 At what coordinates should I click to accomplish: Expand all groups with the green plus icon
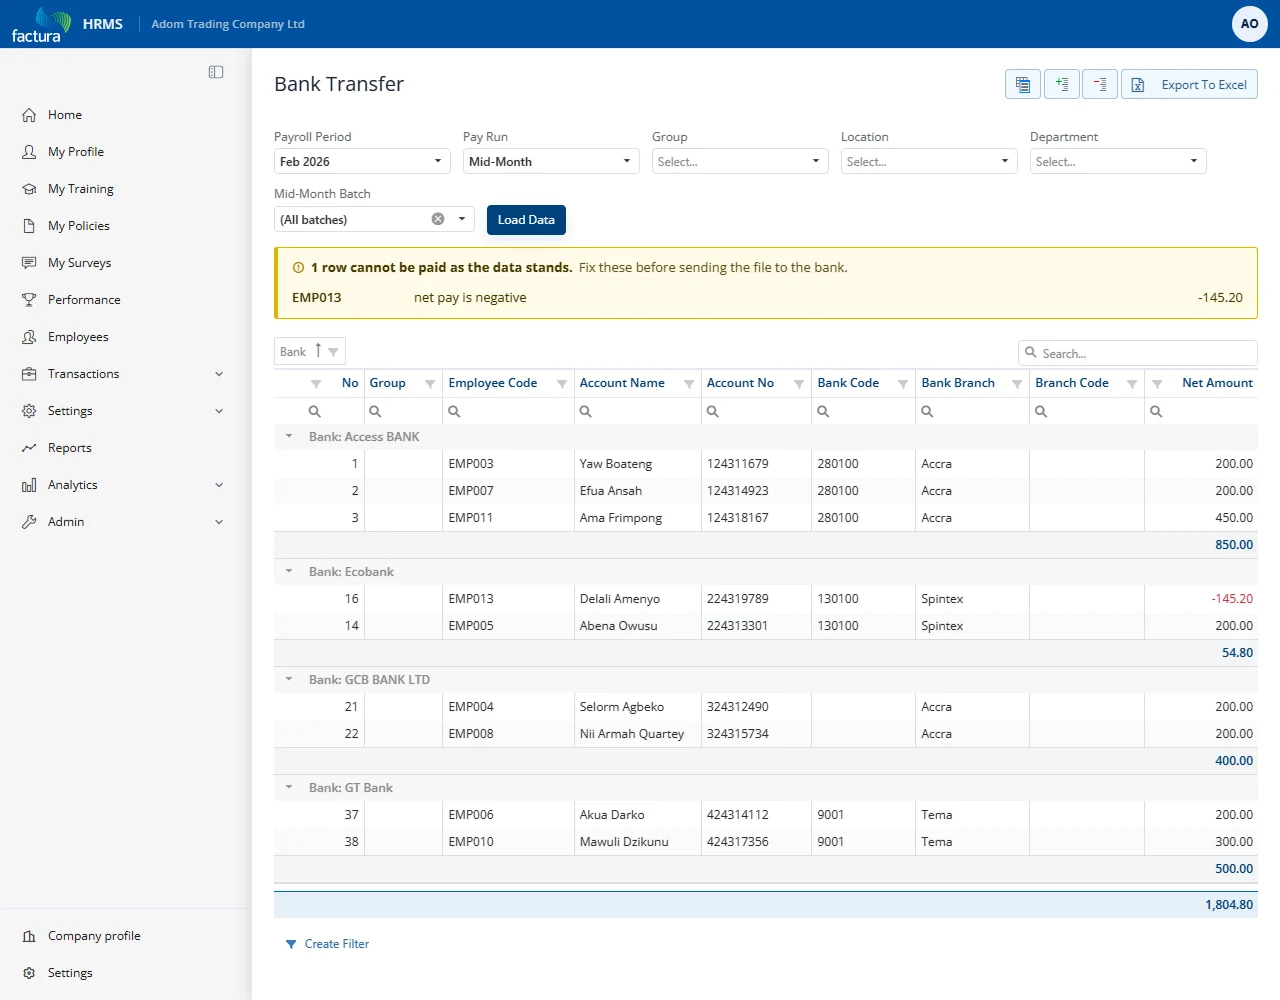[x=1062, y=85]
